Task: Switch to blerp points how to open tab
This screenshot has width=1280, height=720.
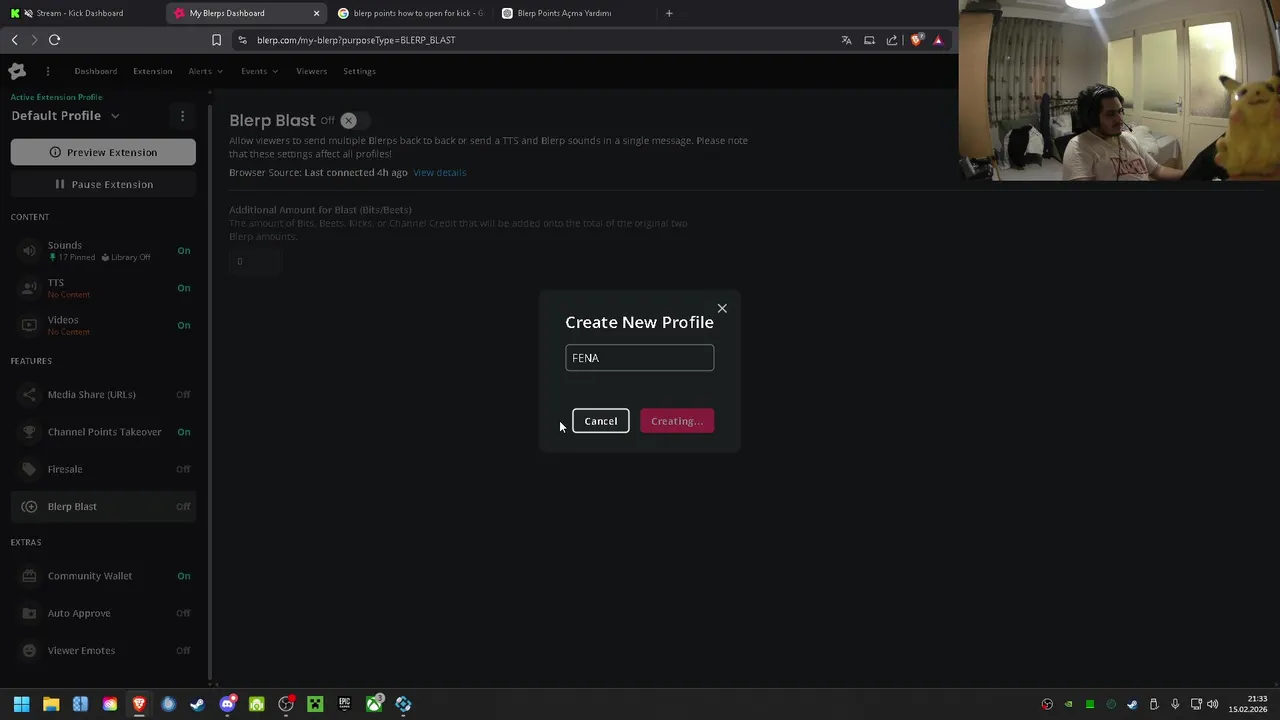Action: 412,13
